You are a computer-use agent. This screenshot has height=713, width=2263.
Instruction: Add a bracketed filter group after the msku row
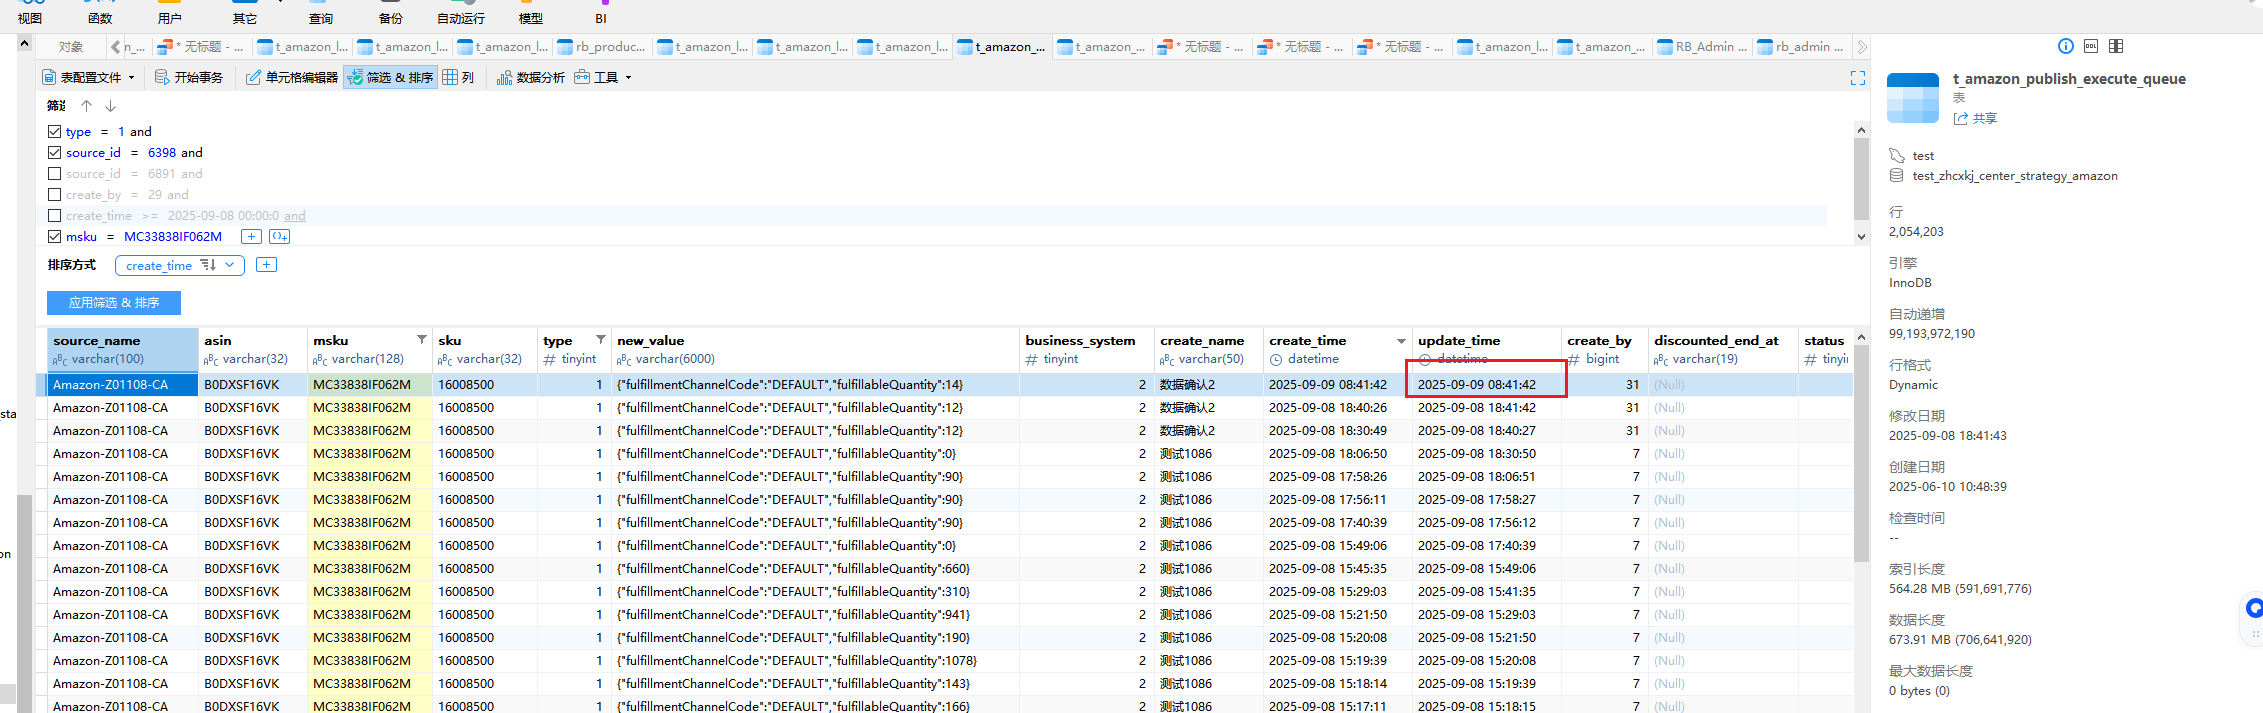(x=280, y=236)
